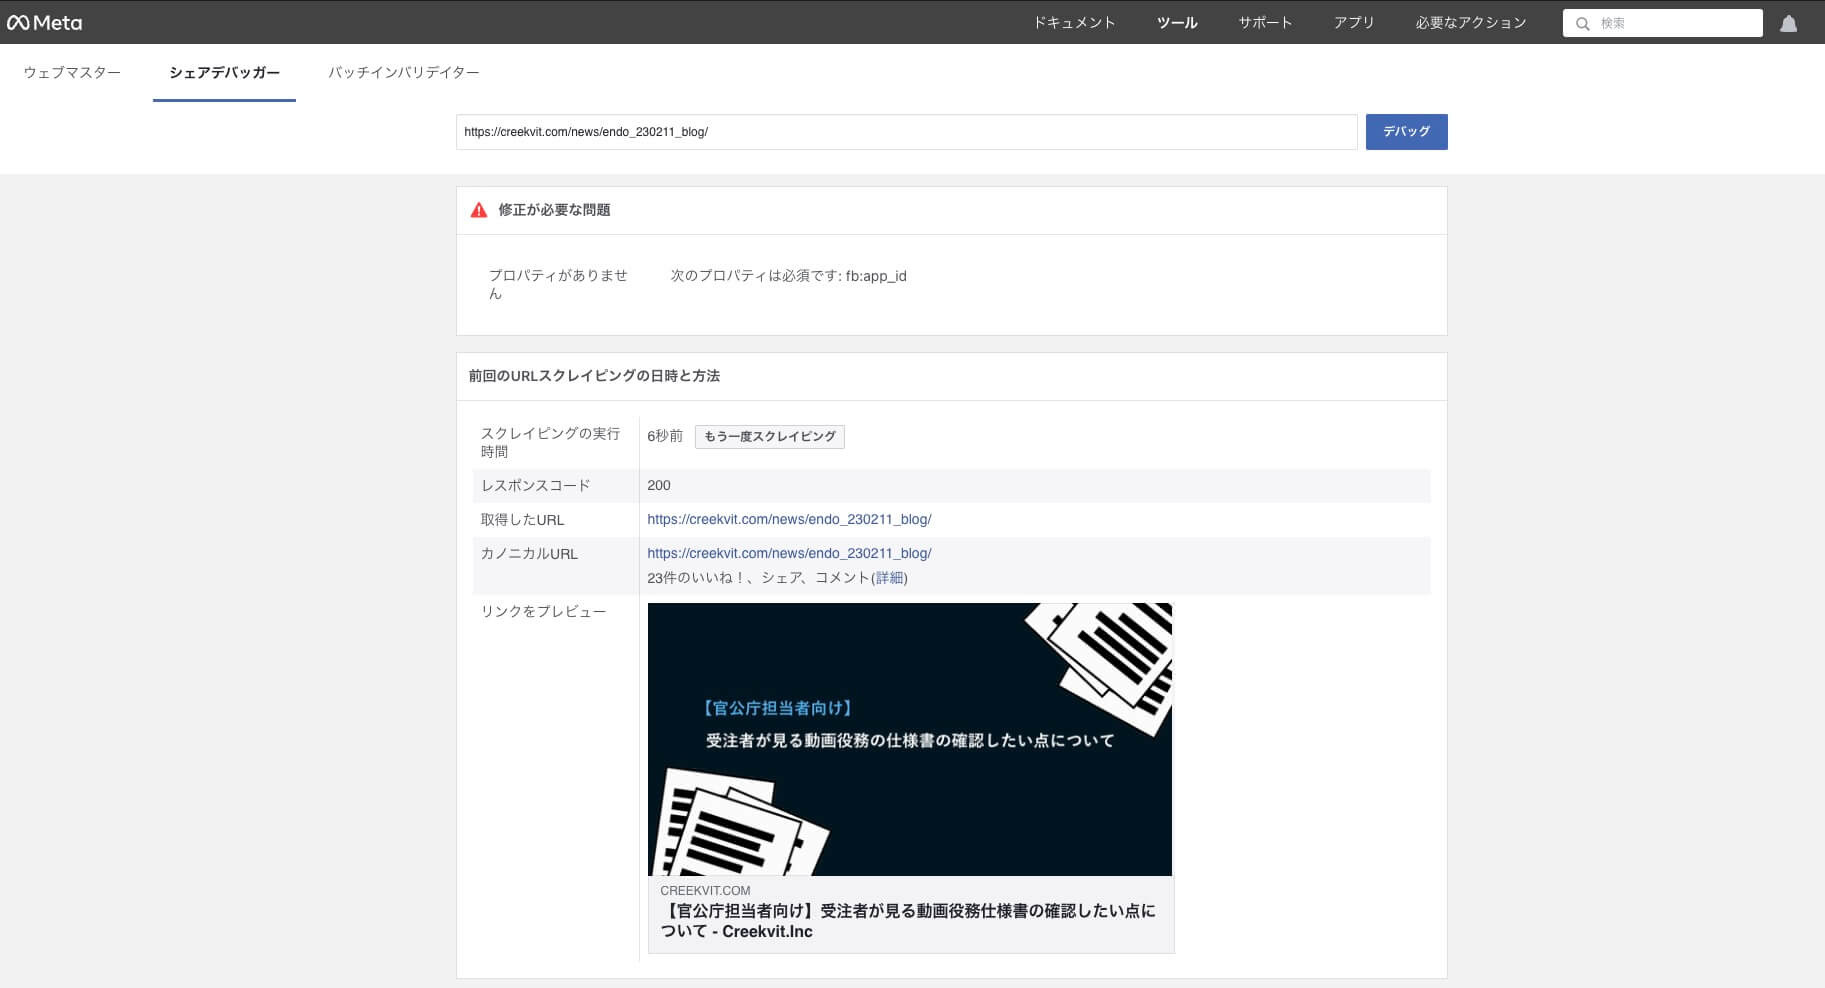
Task: Open 必要なアクション in the header
Action: pos(1470,22)
